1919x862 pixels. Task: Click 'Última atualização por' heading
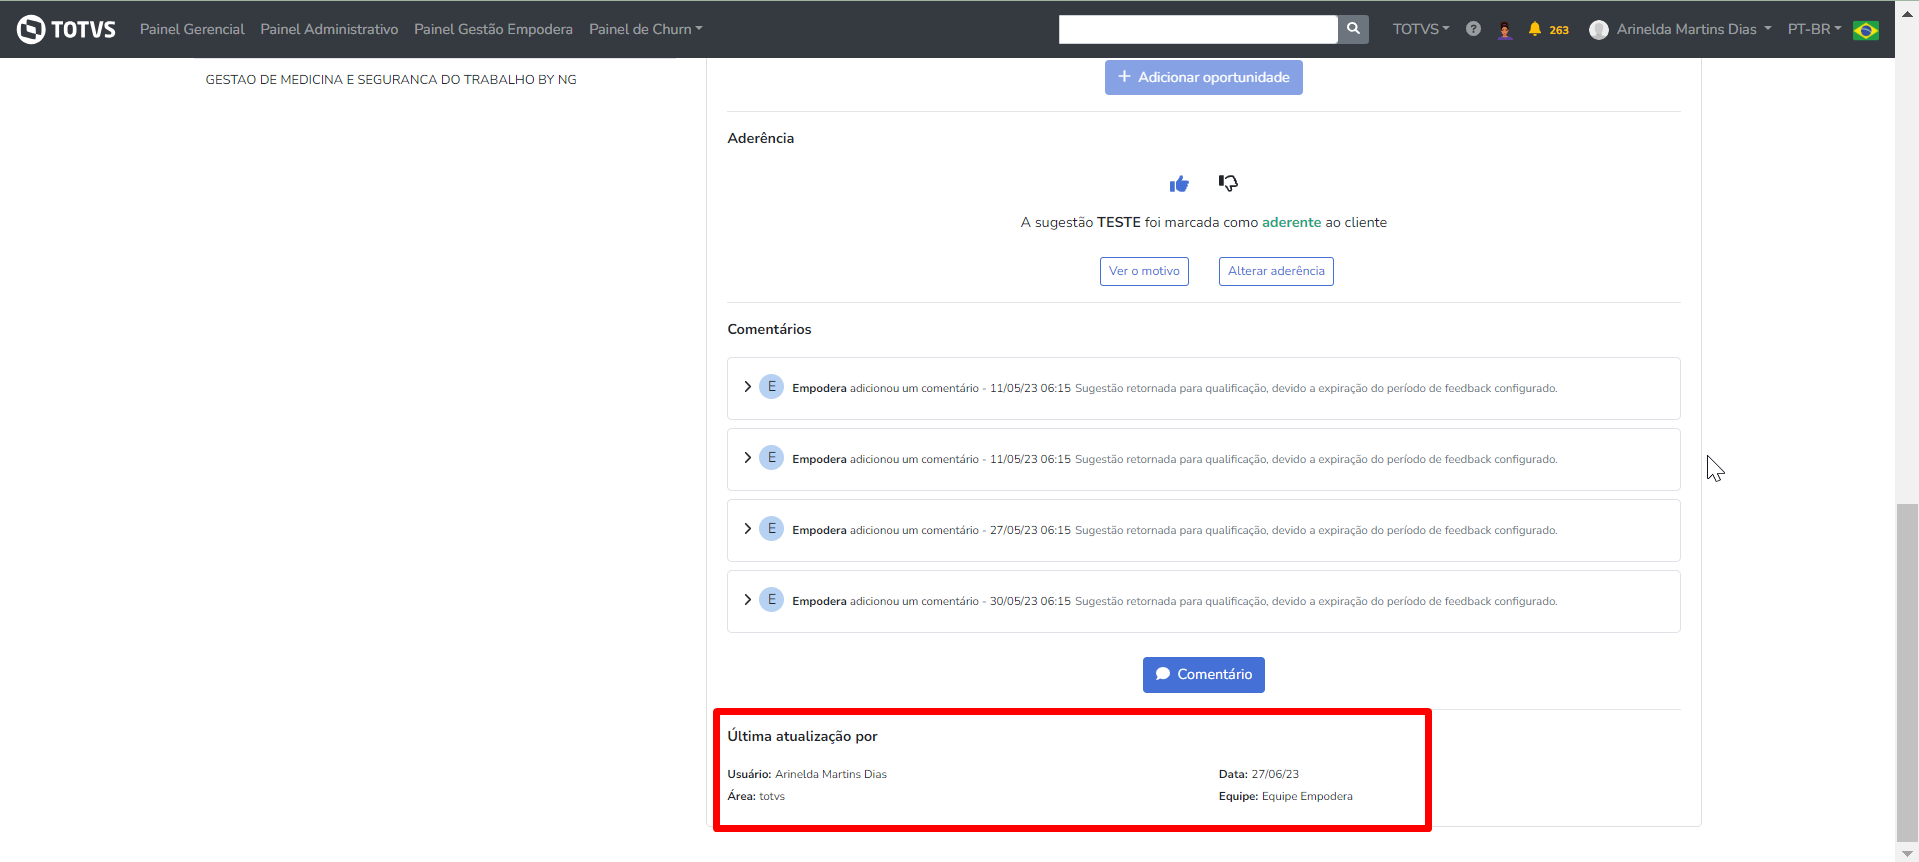[x=802, y=736]
